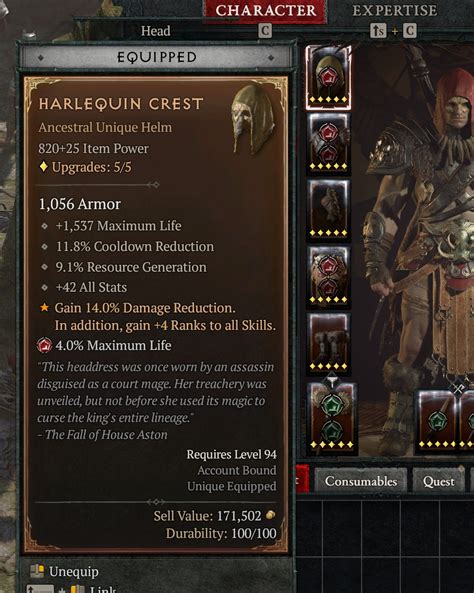Screen dimensions: 474x593
Task: Click the gold coin icon next to Sell Value
Action: [270, 515]
